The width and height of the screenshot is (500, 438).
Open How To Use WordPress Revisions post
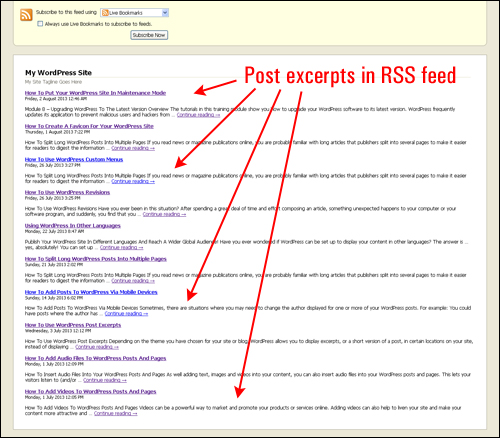tap(67, 192)
